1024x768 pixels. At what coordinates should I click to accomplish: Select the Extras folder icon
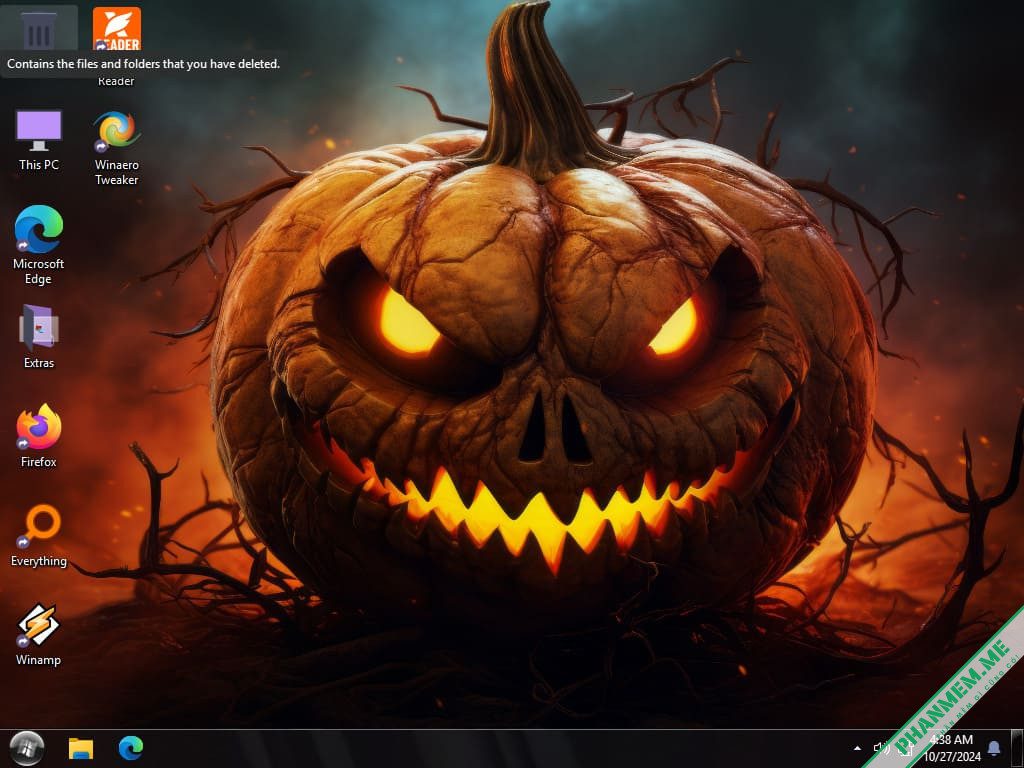click(x=39, y=336)
